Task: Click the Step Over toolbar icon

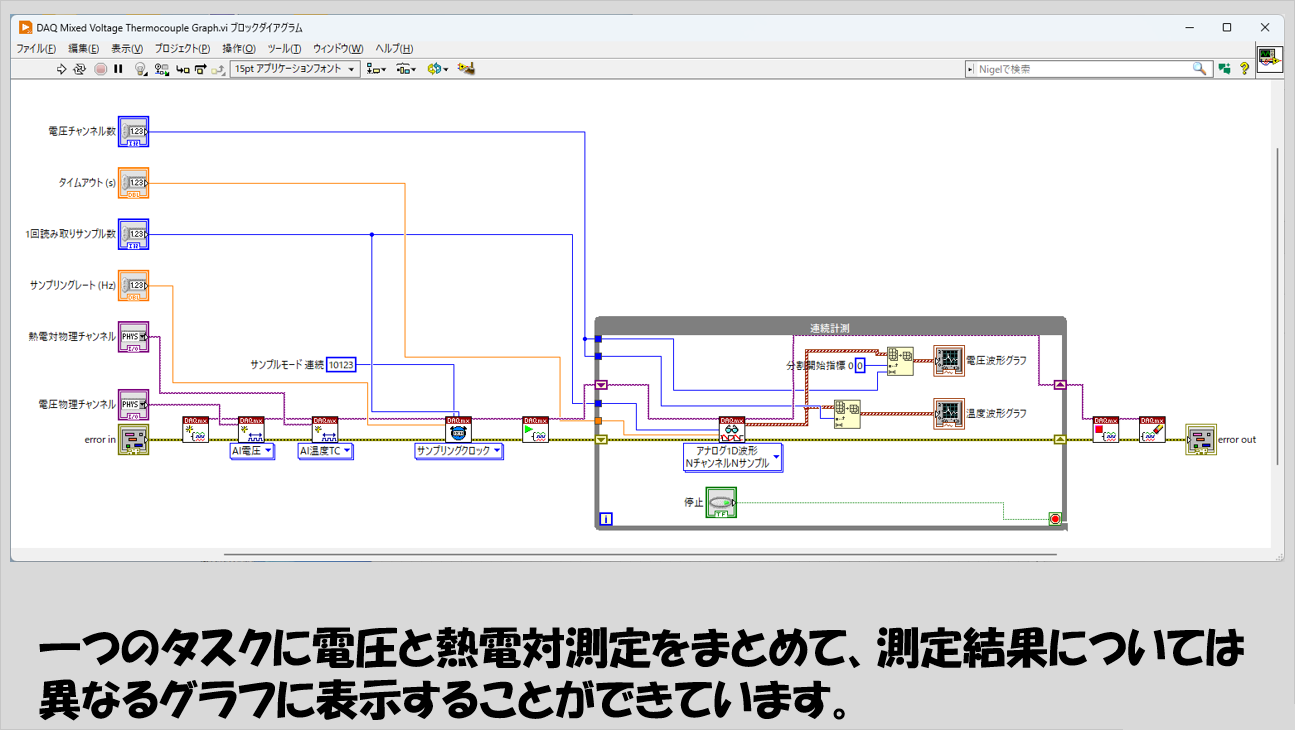Action: click(200, 69)
